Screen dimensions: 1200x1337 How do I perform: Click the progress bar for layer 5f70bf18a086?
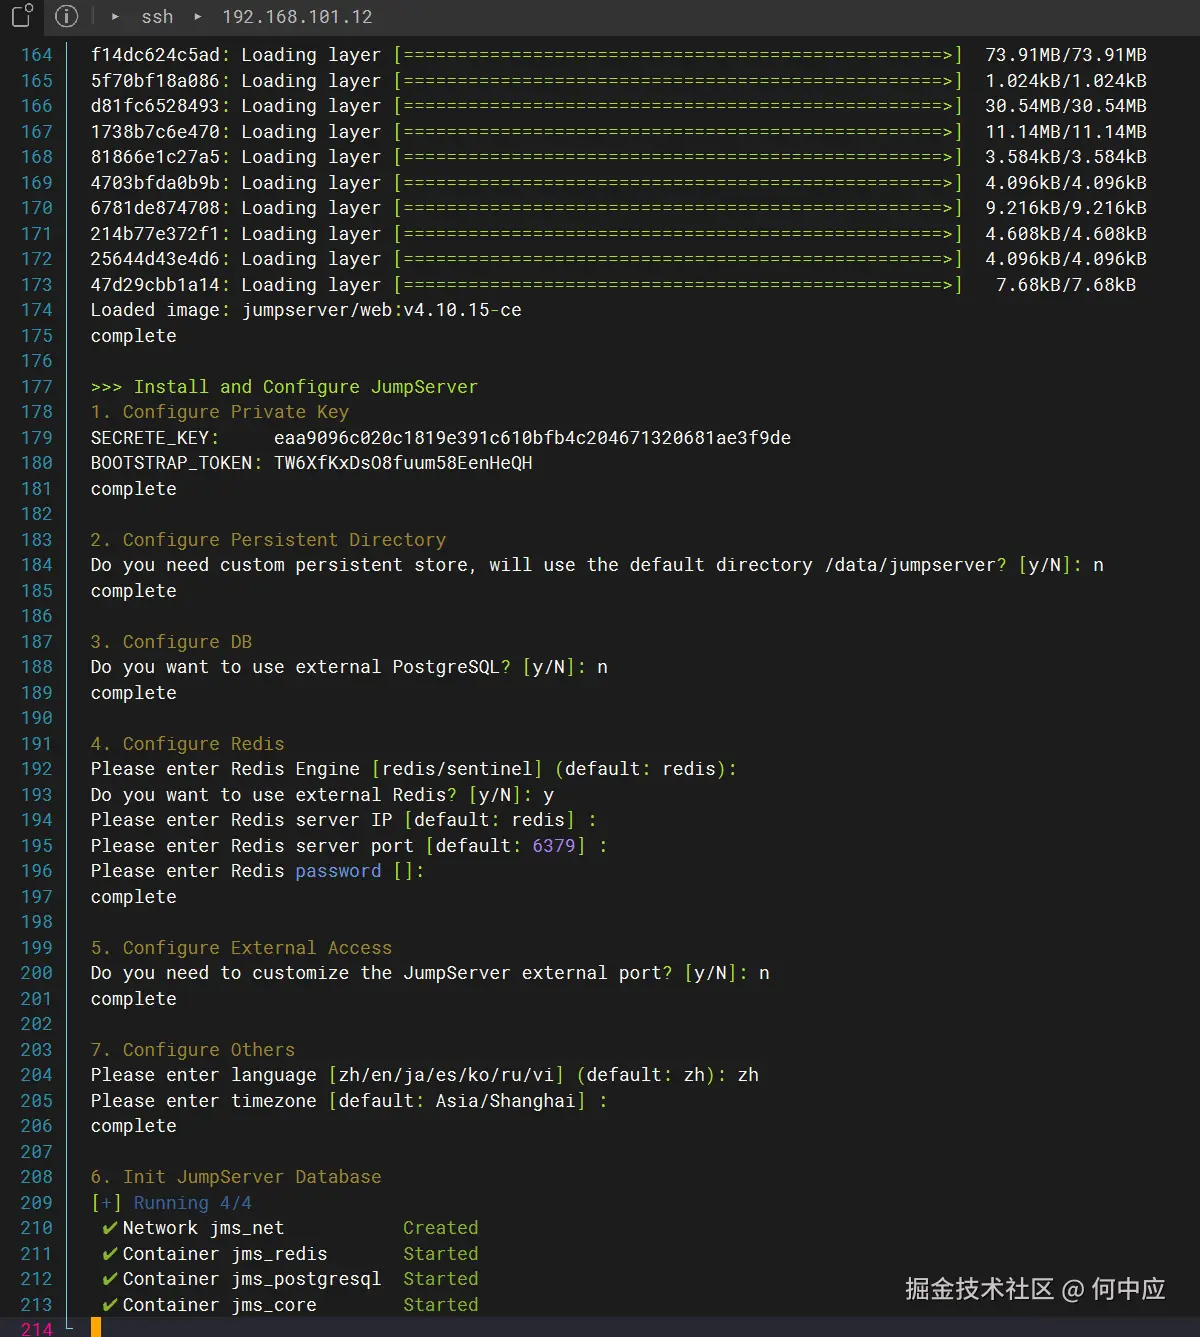coord(678,81)
